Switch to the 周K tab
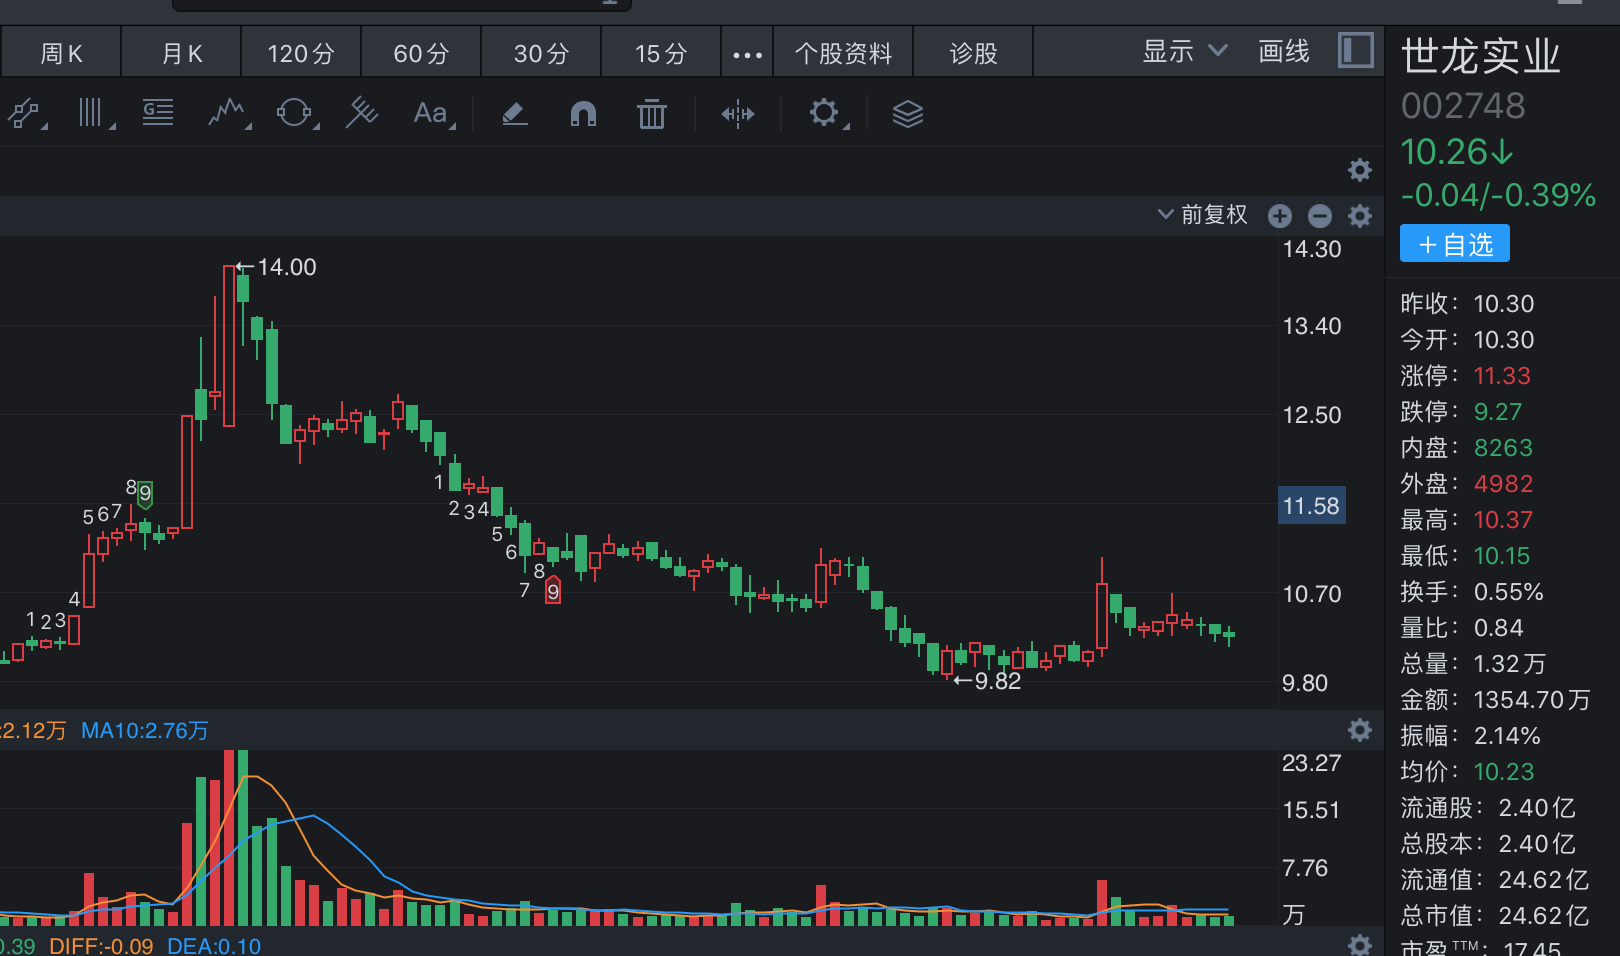Viewport: 1620px width, 956px height. pos(61,54)
